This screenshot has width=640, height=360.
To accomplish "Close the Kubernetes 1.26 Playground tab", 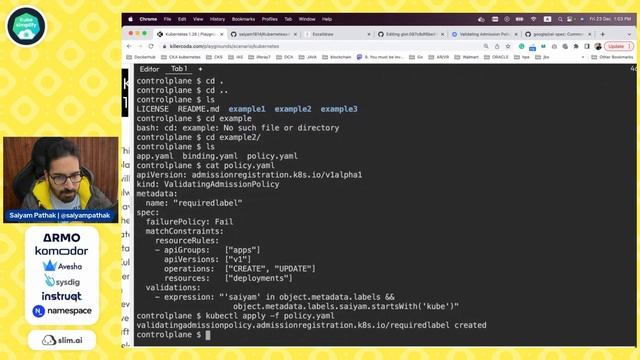I will (x=222, y=34).
